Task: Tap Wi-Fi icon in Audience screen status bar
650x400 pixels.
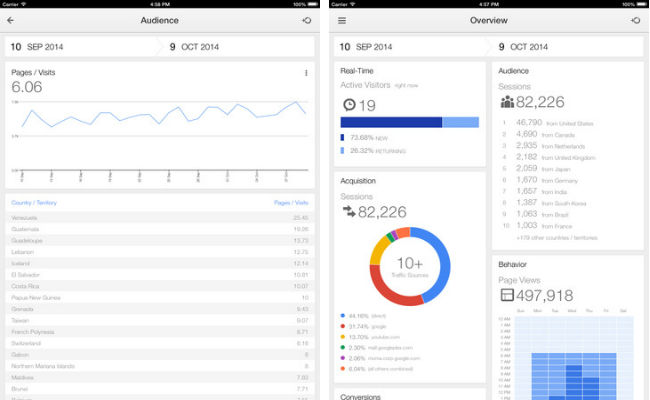Action: click(24, 4)
